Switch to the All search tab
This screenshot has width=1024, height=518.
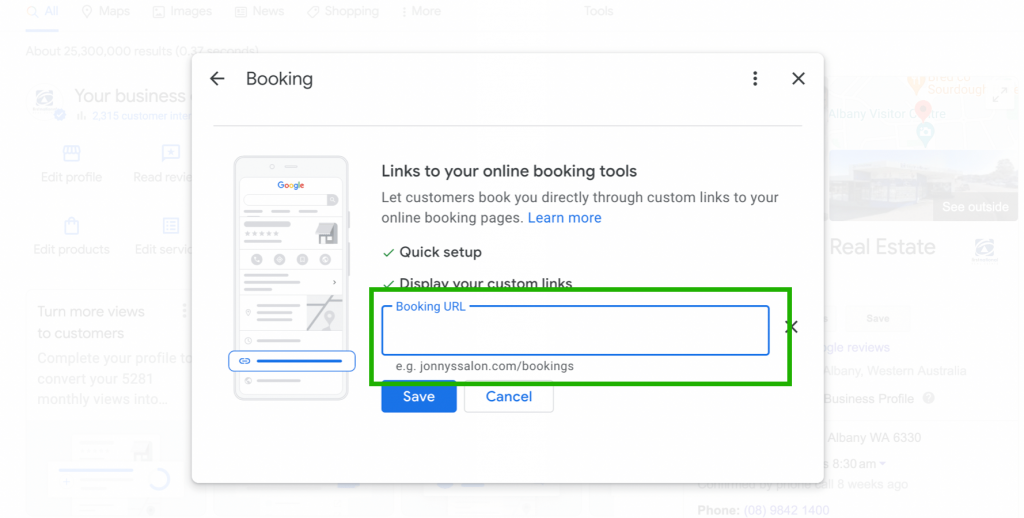click(43, 12)
